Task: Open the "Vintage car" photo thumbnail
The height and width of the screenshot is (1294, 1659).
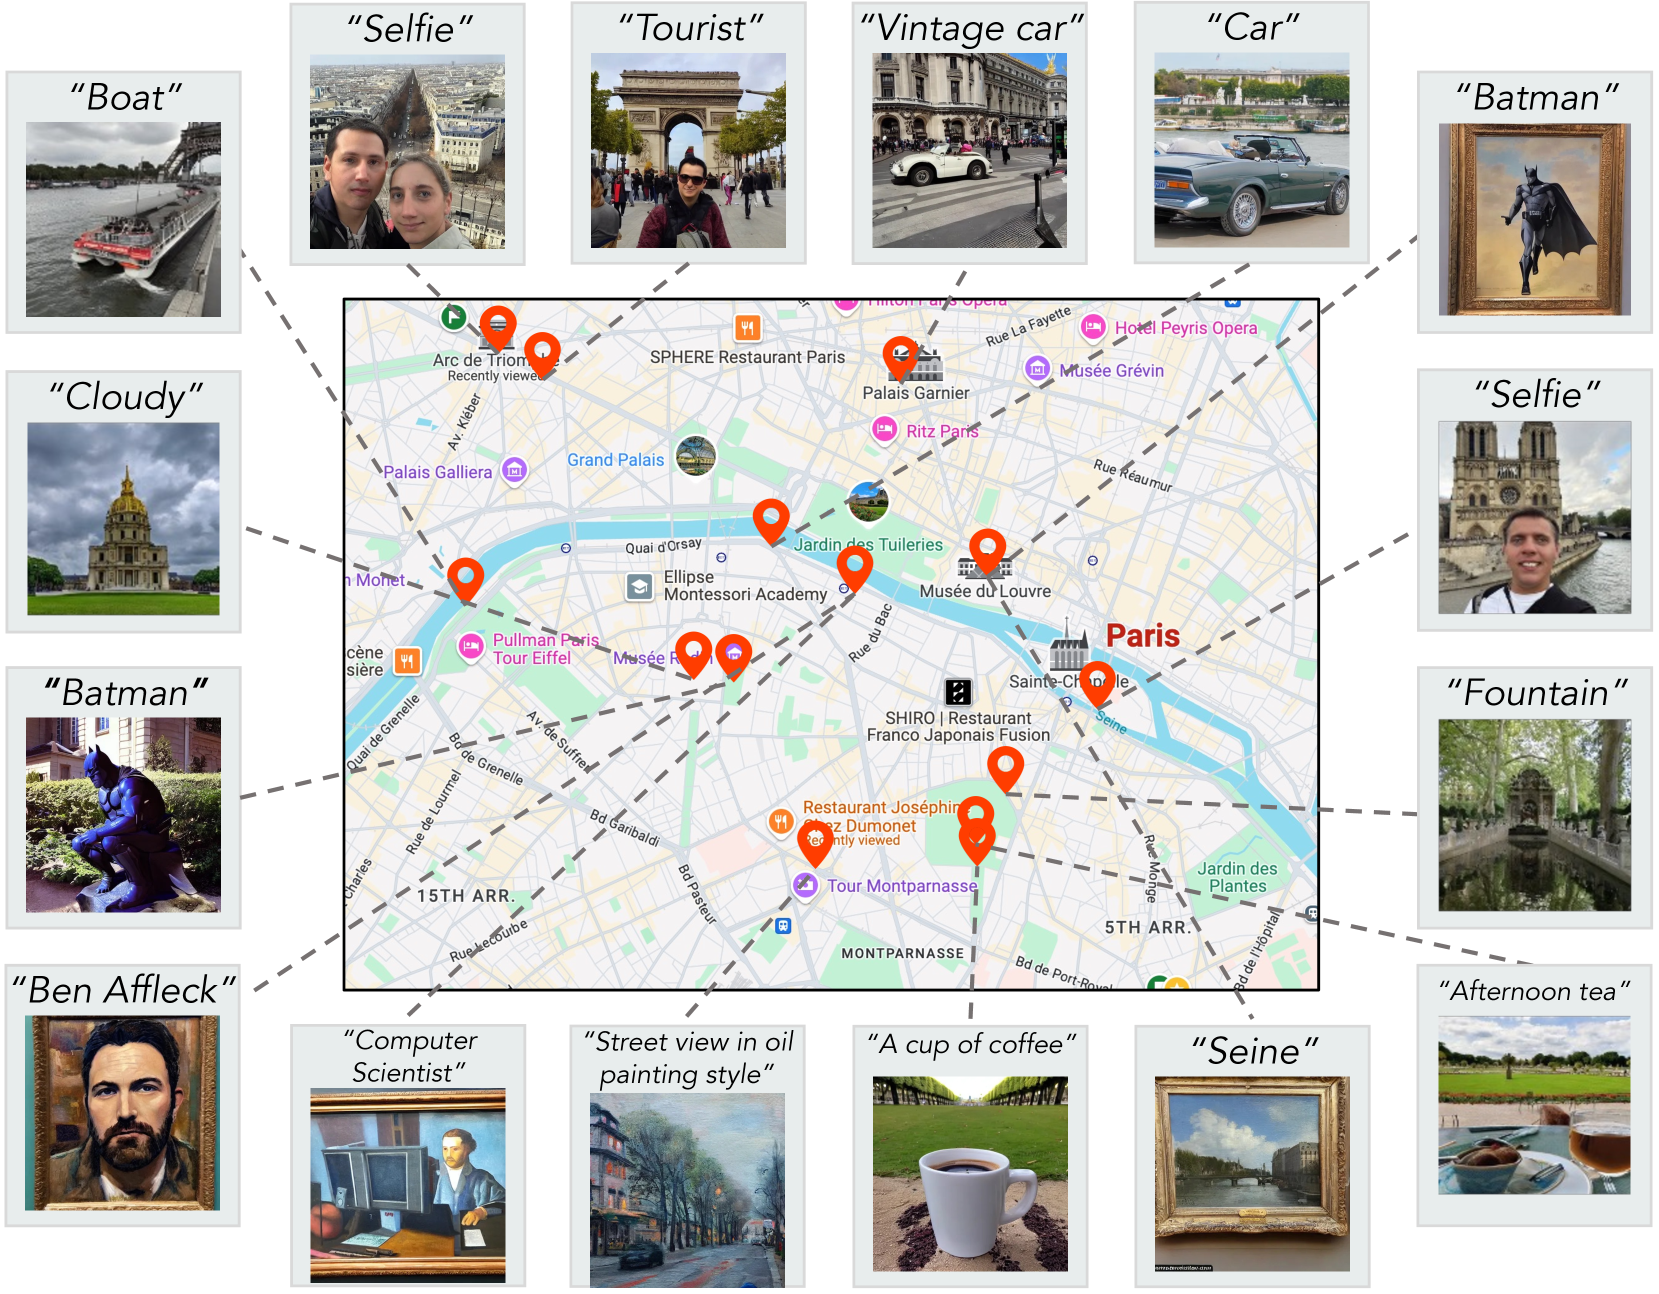Action: (969, 151)
